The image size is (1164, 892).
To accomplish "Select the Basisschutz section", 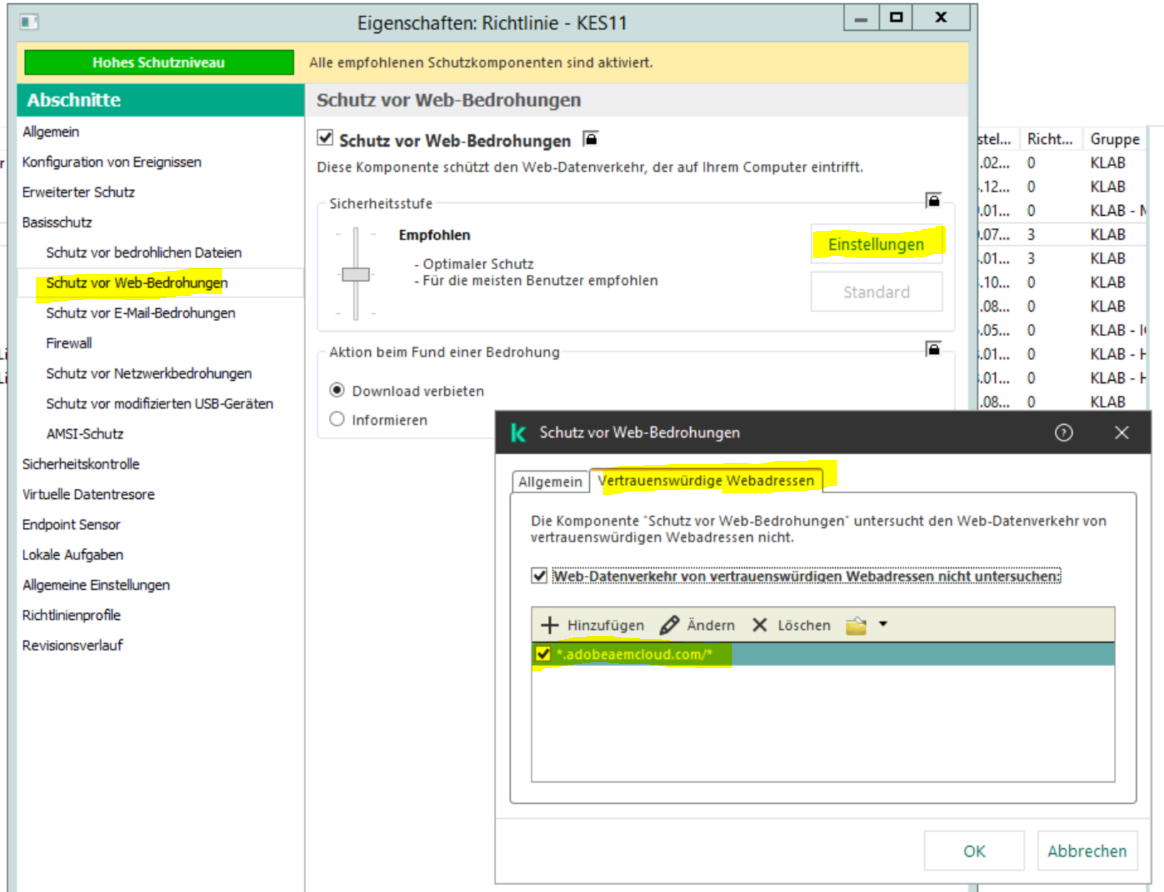I will coord(57,223).
